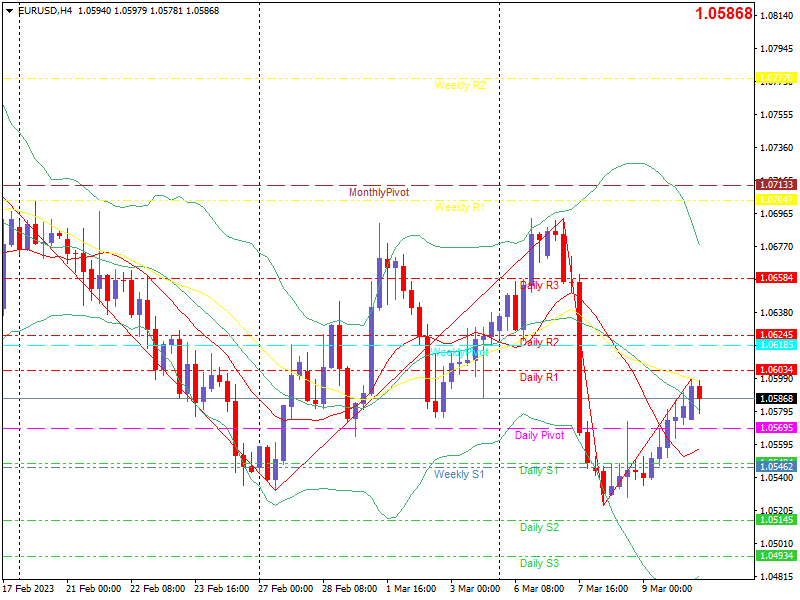
Task: Open the EURUSD,H4 chart dropdown arrow
Action: [9, 11]
